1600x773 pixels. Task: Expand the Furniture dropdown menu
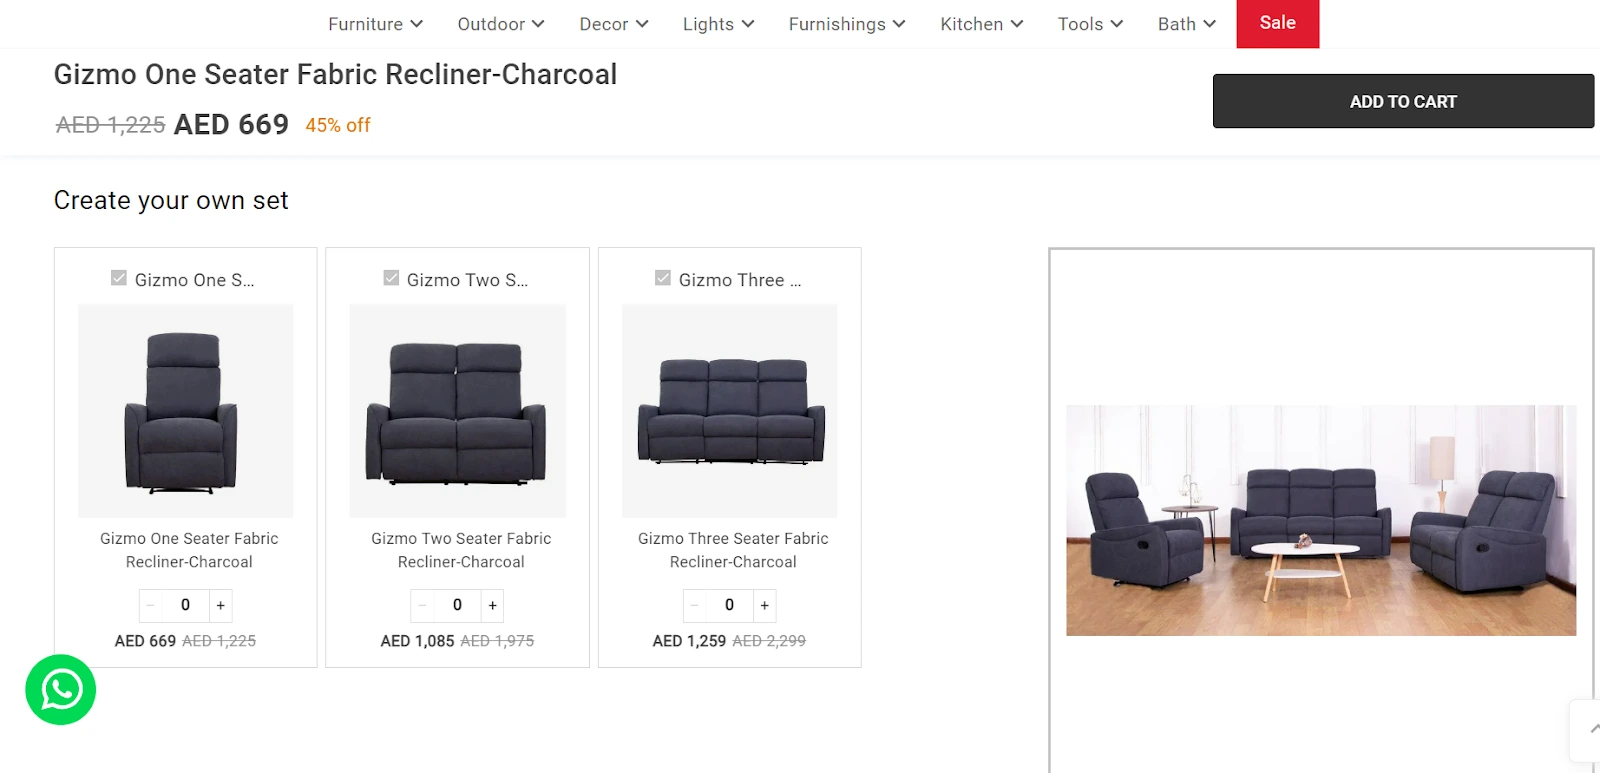click(376, 24)
